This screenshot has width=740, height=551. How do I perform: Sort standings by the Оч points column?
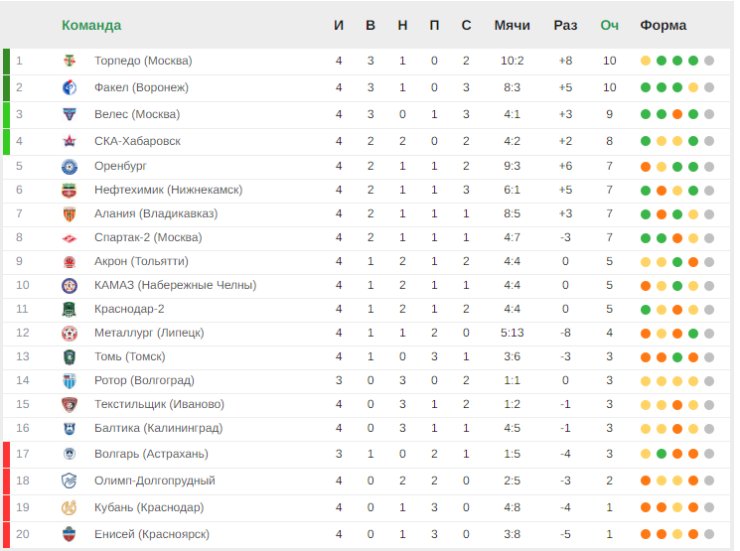(609, 25)
